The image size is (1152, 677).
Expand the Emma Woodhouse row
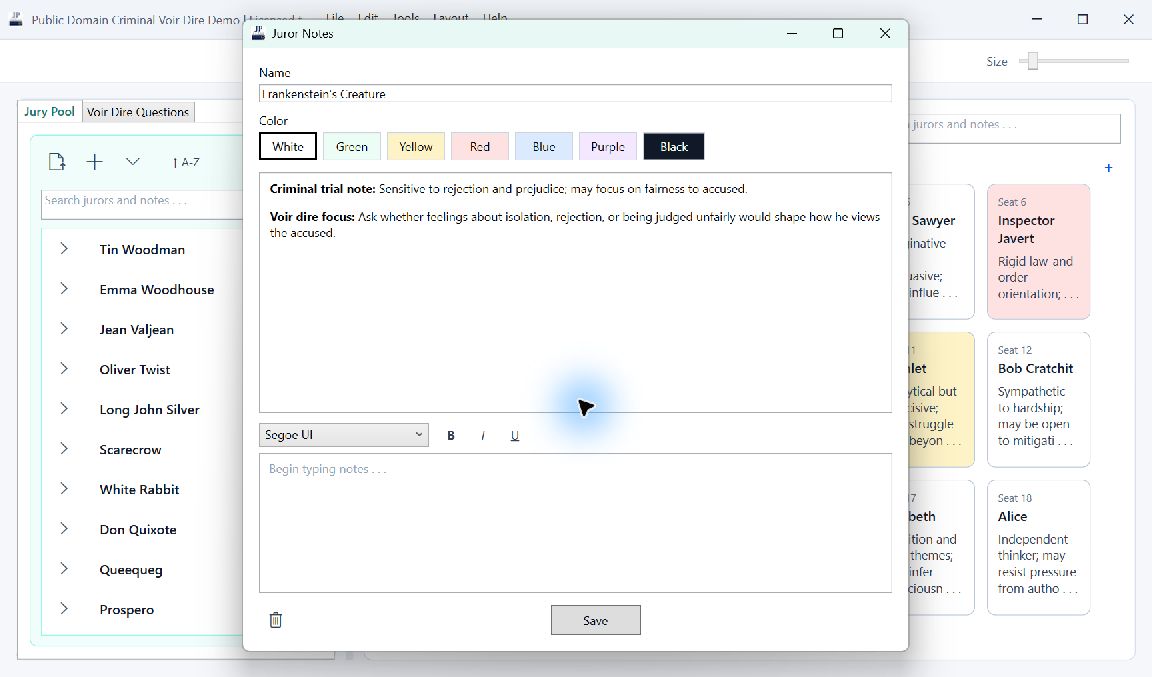pos(64,289)
